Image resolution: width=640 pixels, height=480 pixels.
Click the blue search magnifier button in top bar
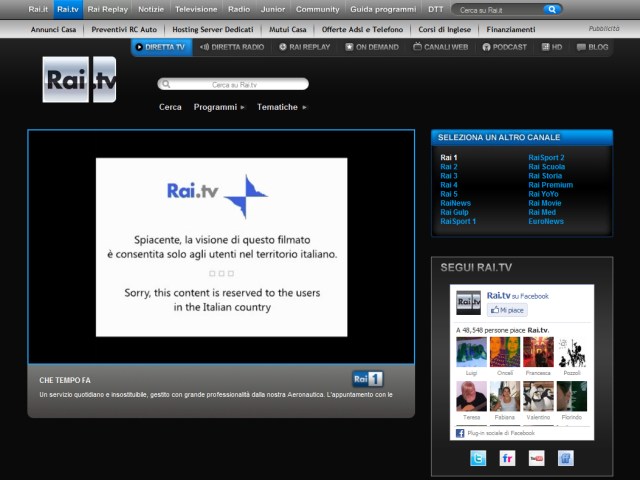(x=552, y=9)
